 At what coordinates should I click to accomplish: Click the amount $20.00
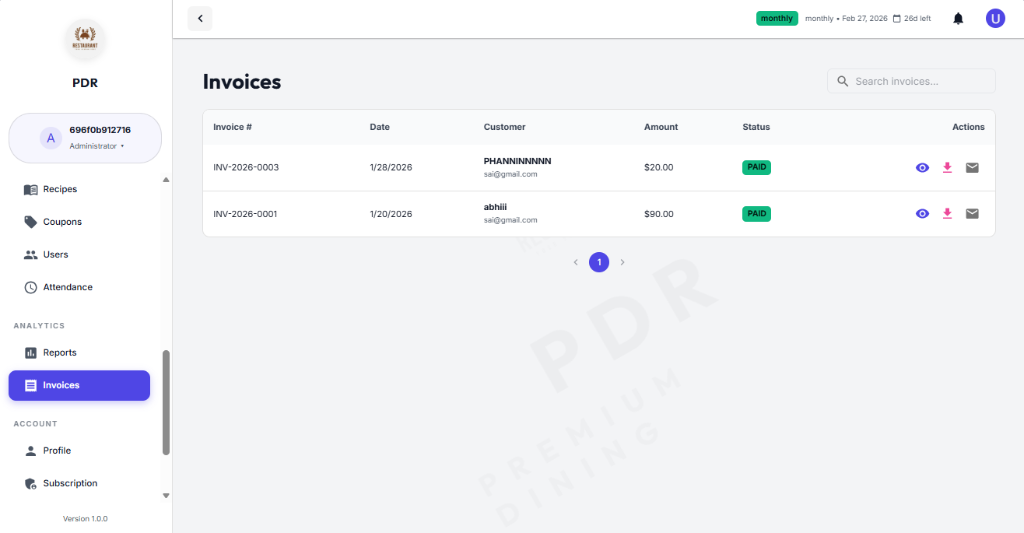click(658, 167)
